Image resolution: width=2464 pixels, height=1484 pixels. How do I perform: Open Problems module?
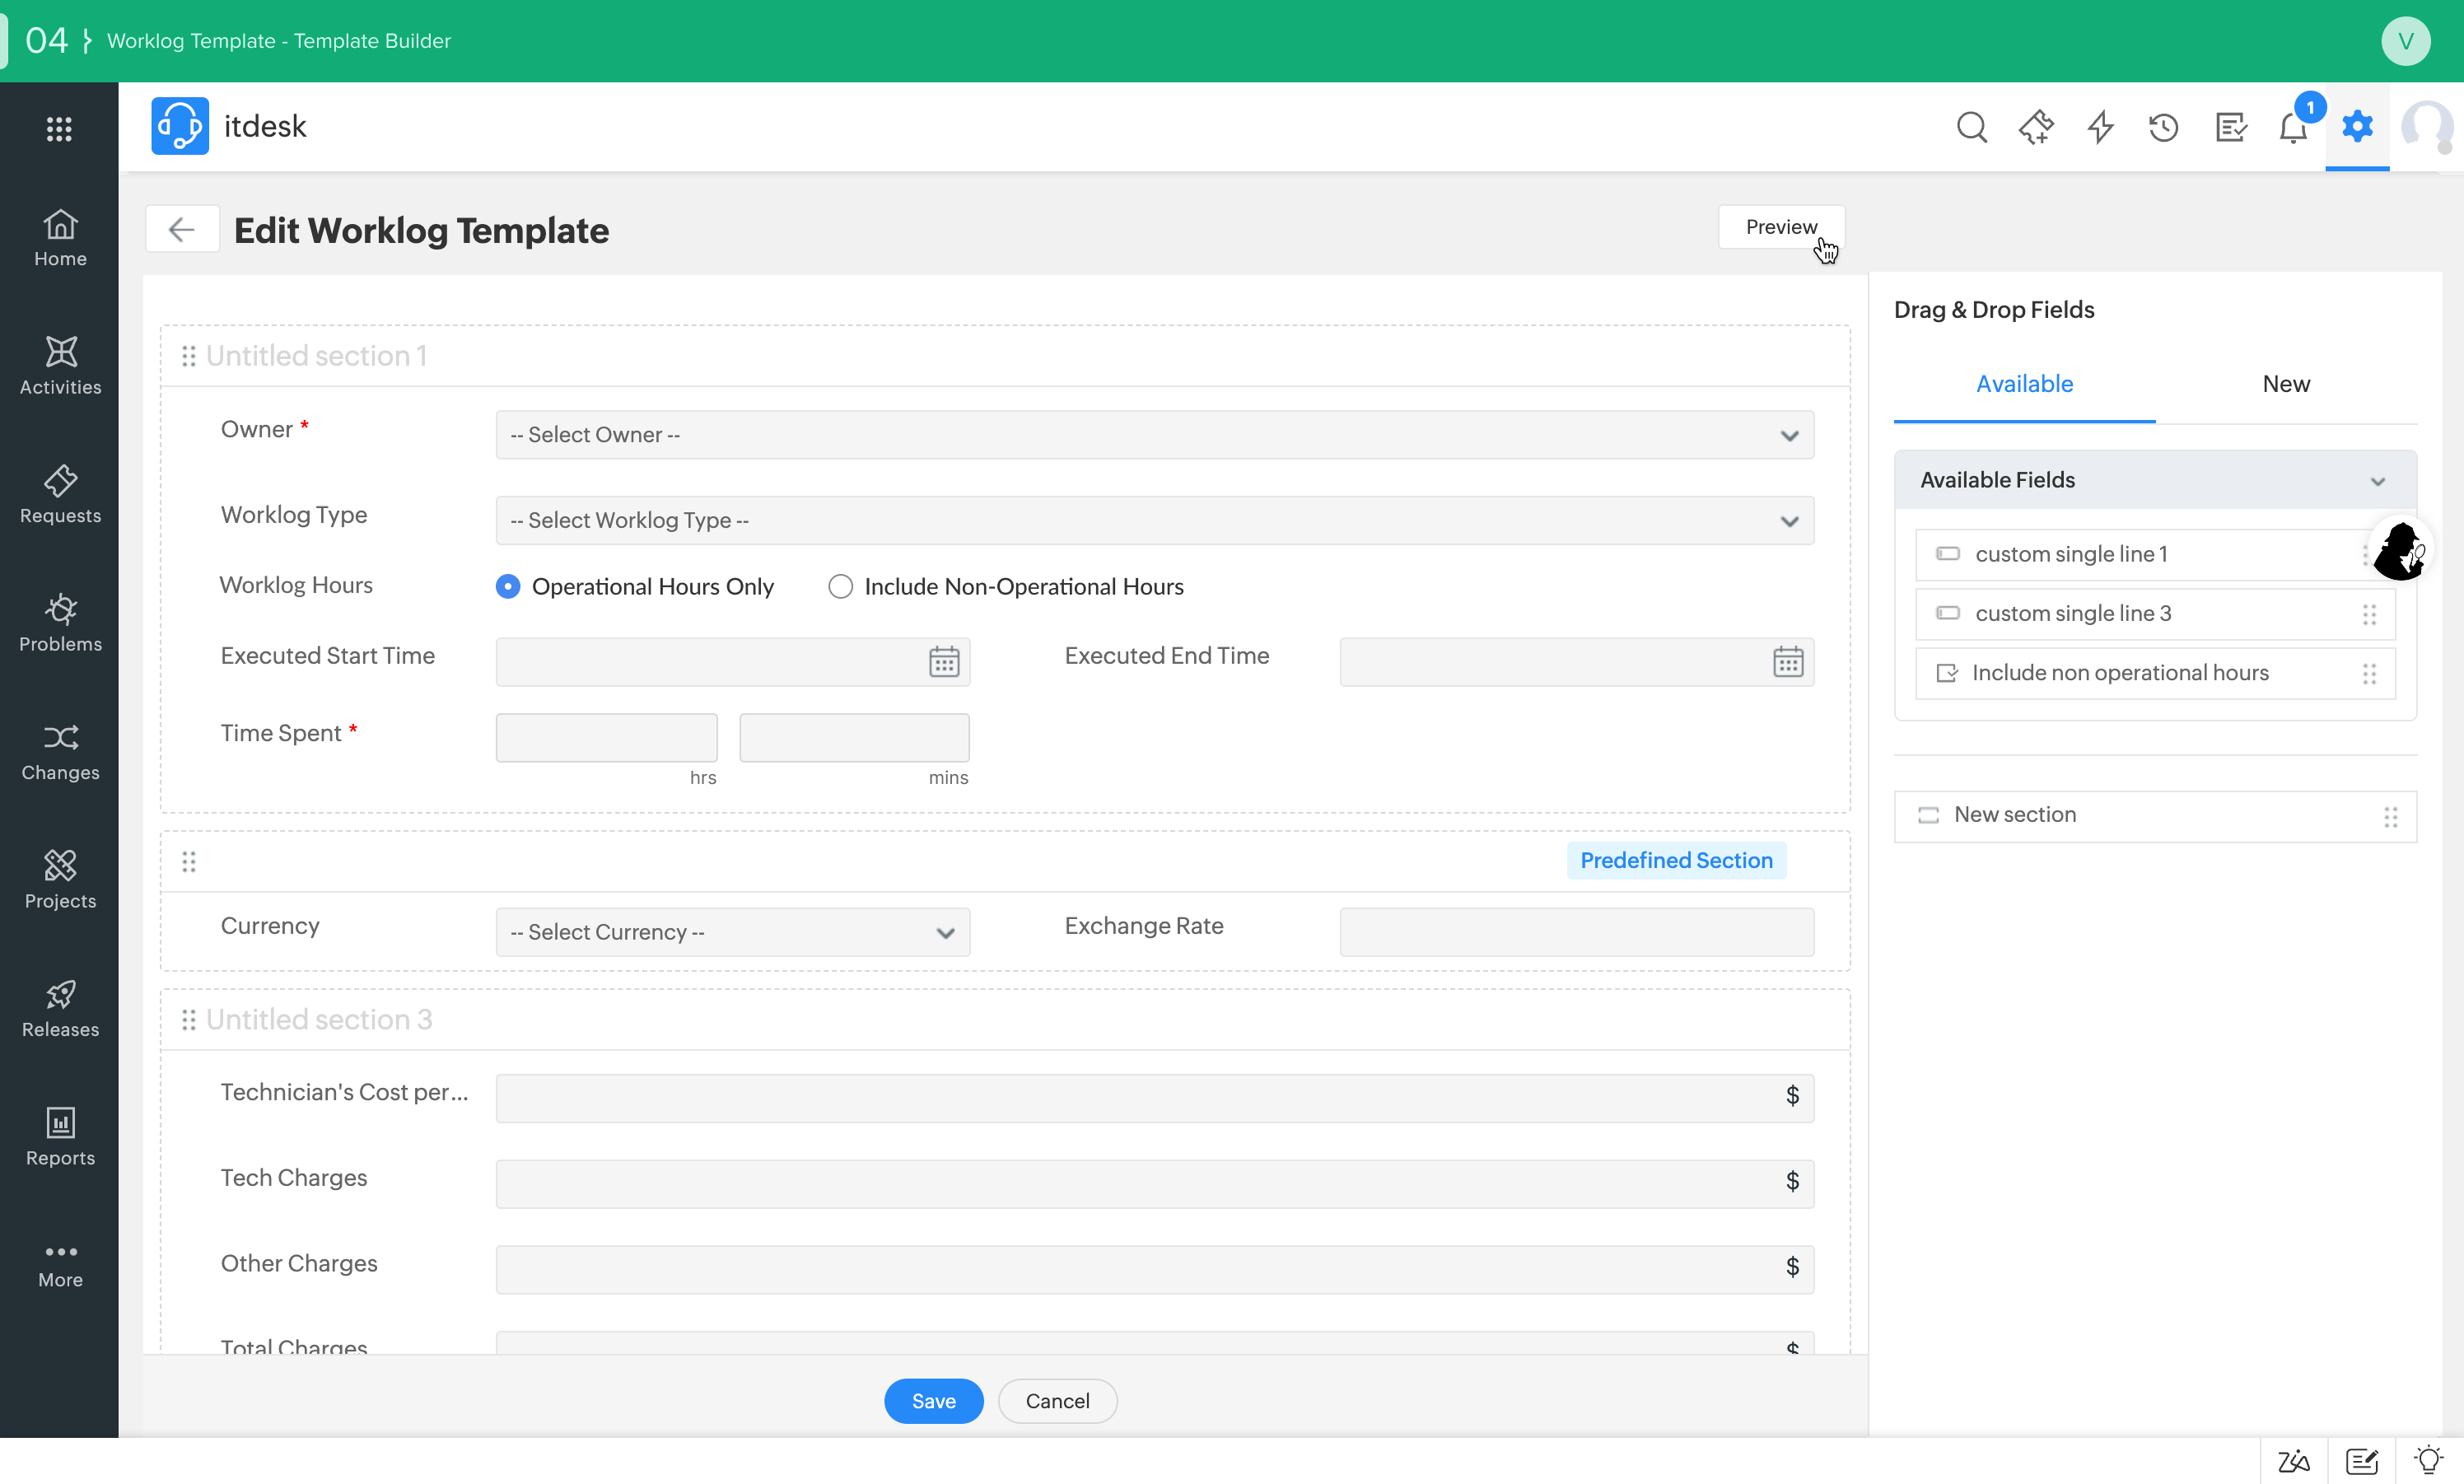60,623
